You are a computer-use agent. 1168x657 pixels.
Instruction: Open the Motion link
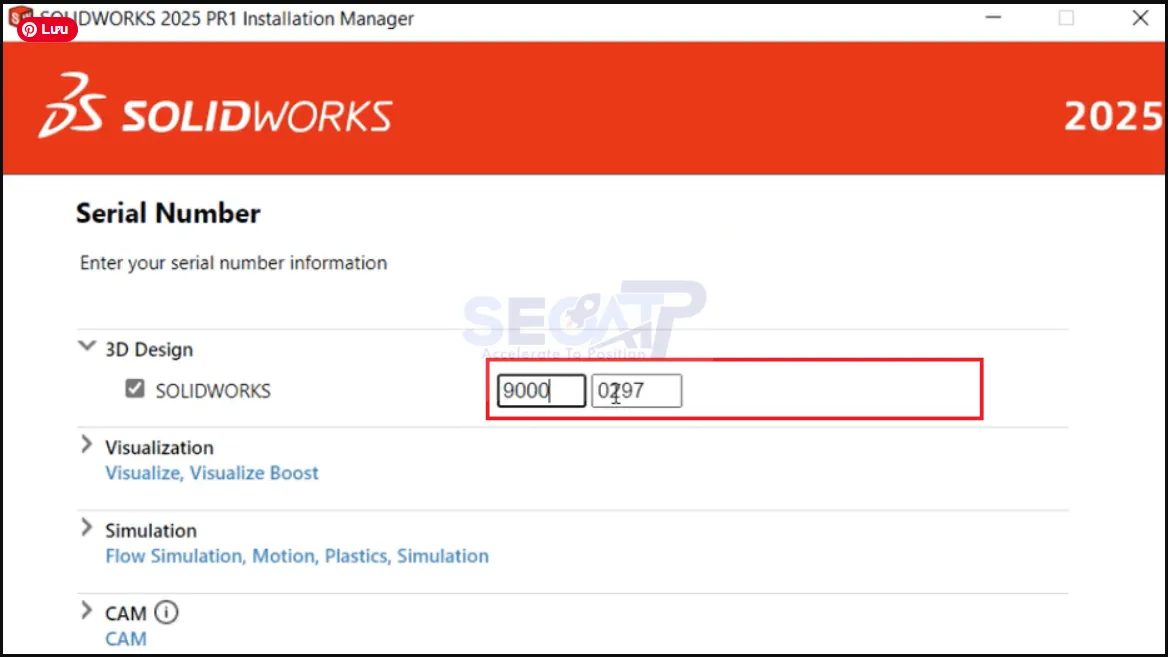(x=284, y=555)
